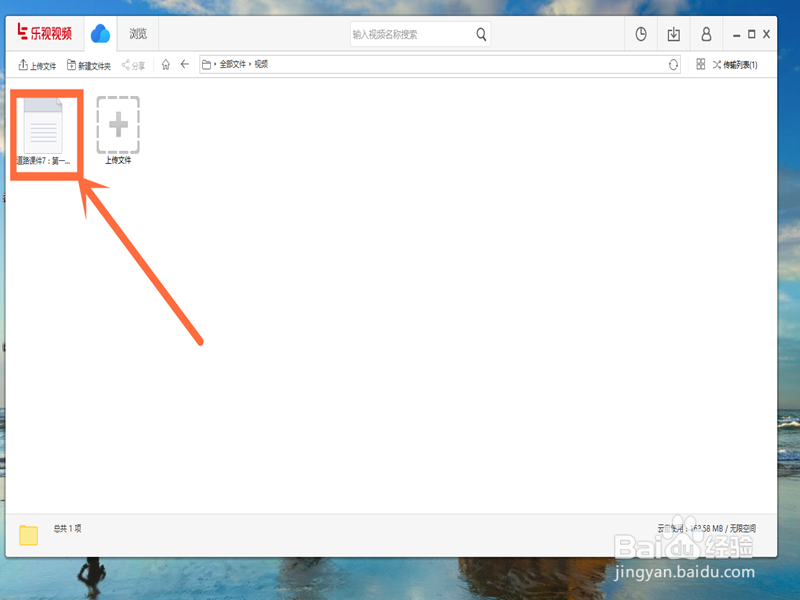Refresh the file list

tap(673, 64)
